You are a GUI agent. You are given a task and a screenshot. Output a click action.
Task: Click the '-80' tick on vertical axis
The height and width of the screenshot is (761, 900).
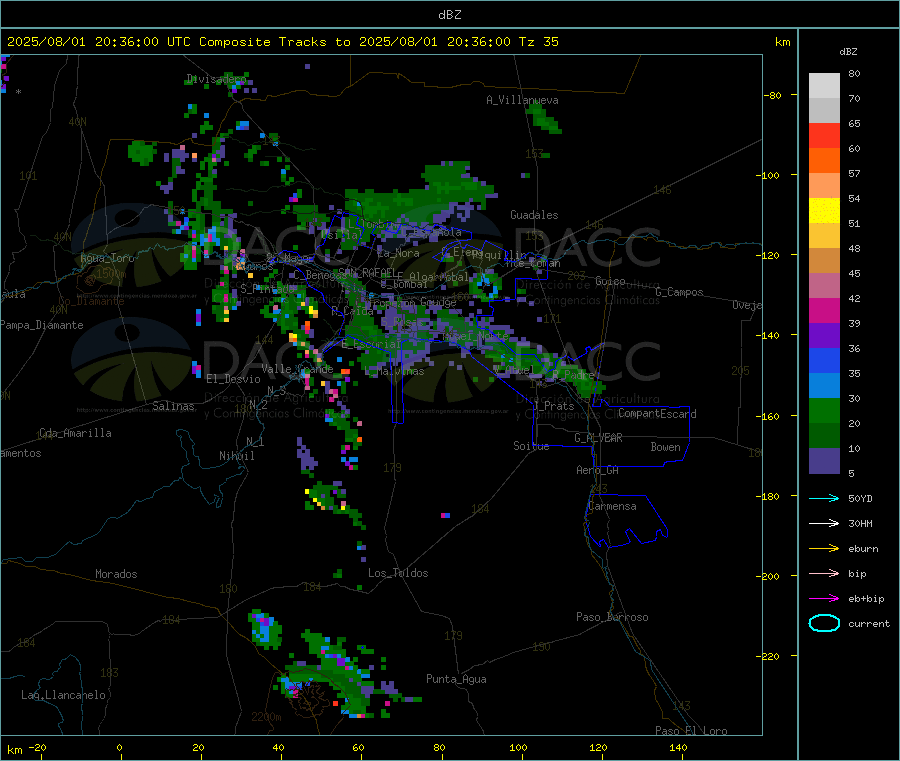772,95
